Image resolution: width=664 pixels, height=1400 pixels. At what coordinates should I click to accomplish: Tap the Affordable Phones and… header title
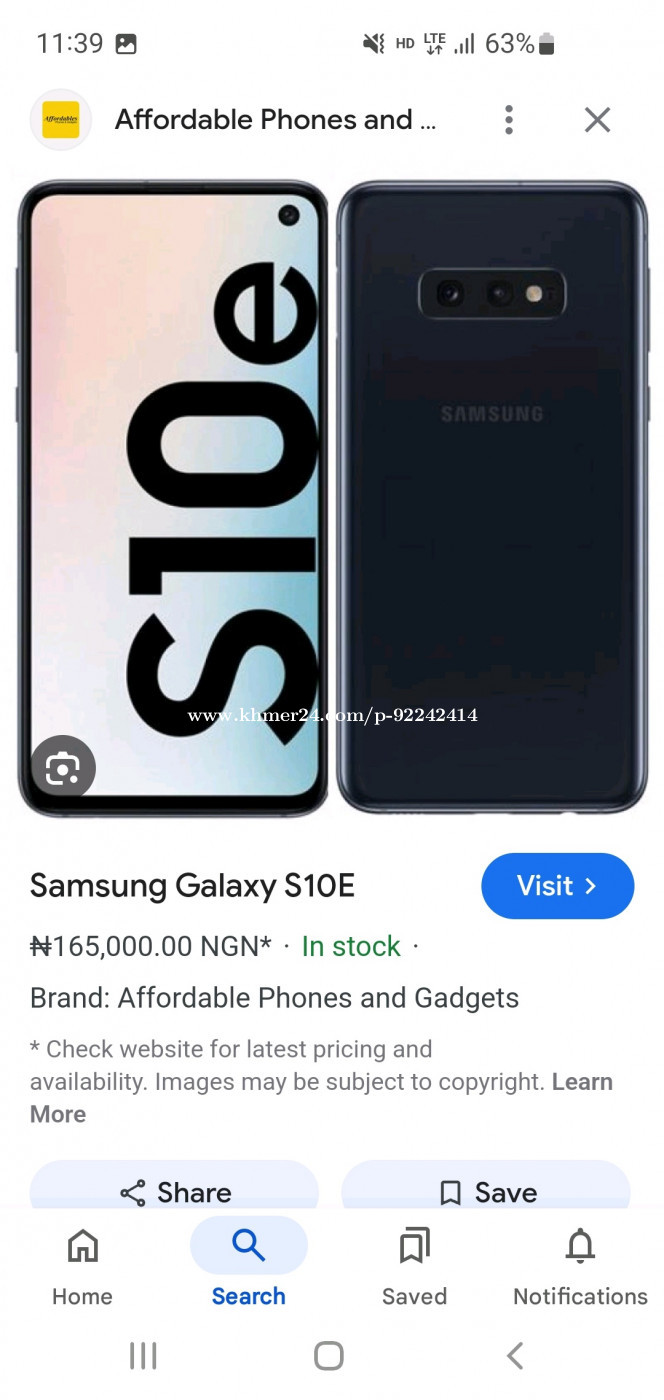pos(276,120)
